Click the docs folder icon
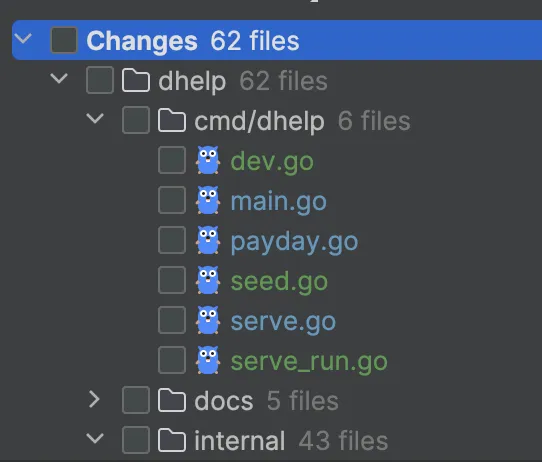This screenshot has width=542, height=462. [x=172, y=400]
